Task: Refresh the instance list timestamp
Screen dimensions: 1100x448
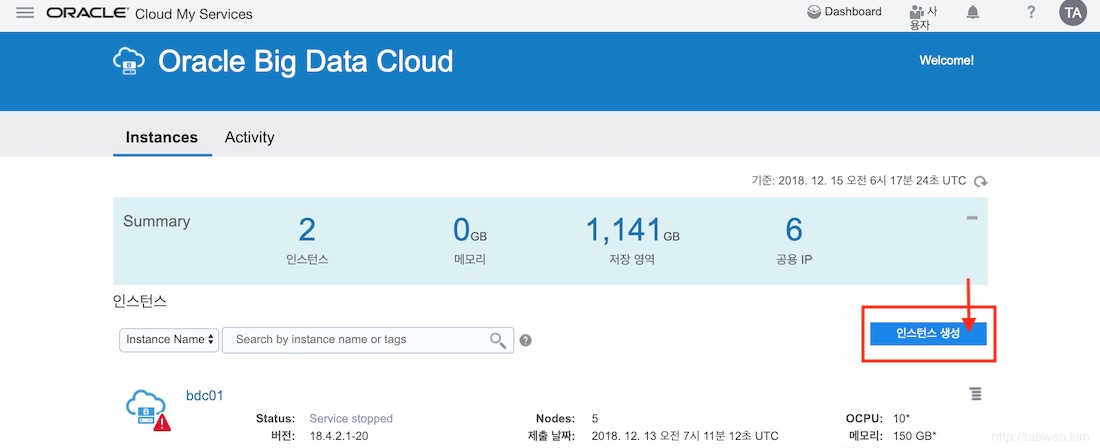Action: pos(980,182)
